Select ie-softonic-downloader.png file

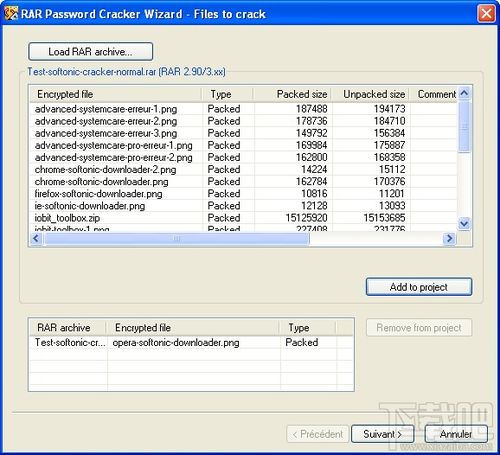(90, 206)
